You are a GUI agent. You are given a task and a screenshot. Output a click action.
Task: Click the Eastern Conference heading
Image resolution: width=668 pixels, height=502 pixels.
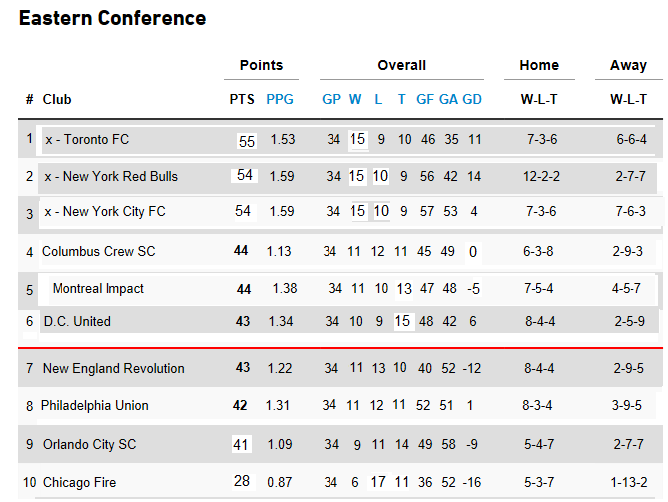point(112,19)
